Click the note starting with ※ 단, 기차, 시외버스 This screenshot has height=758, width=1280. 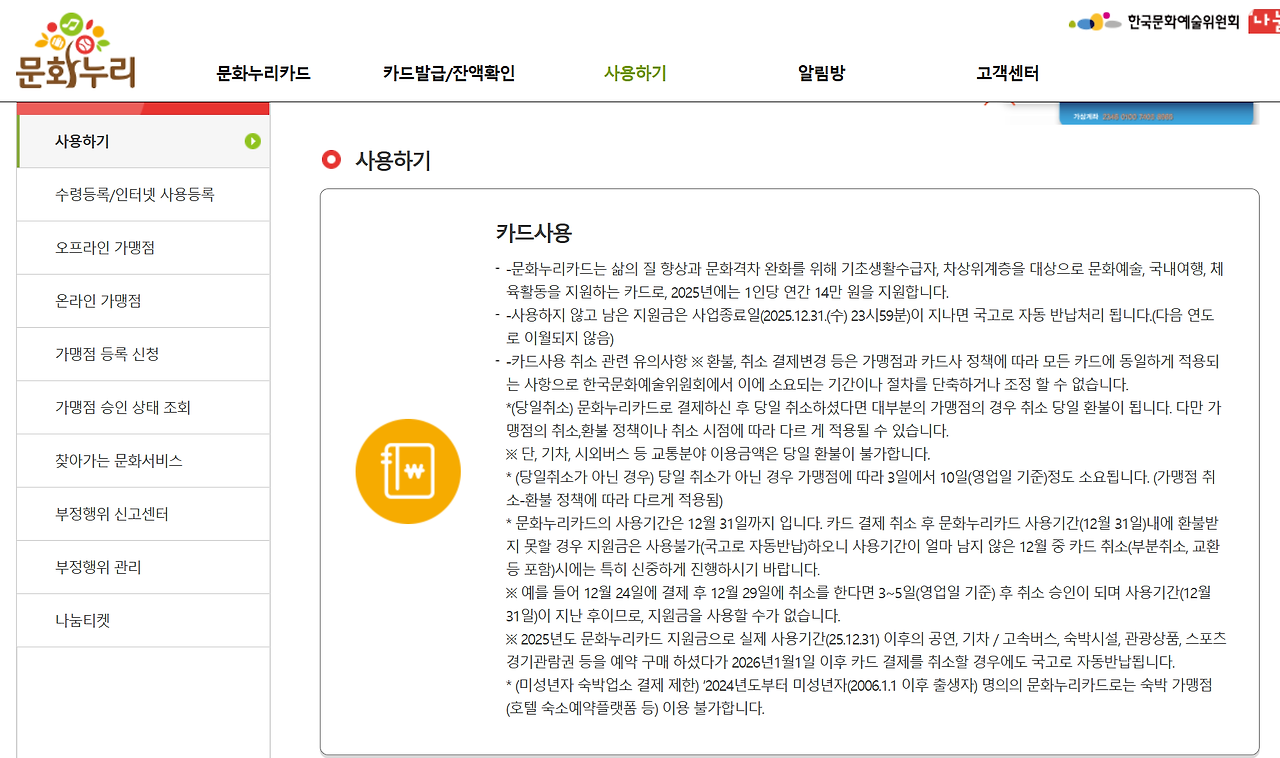point(718,453)
